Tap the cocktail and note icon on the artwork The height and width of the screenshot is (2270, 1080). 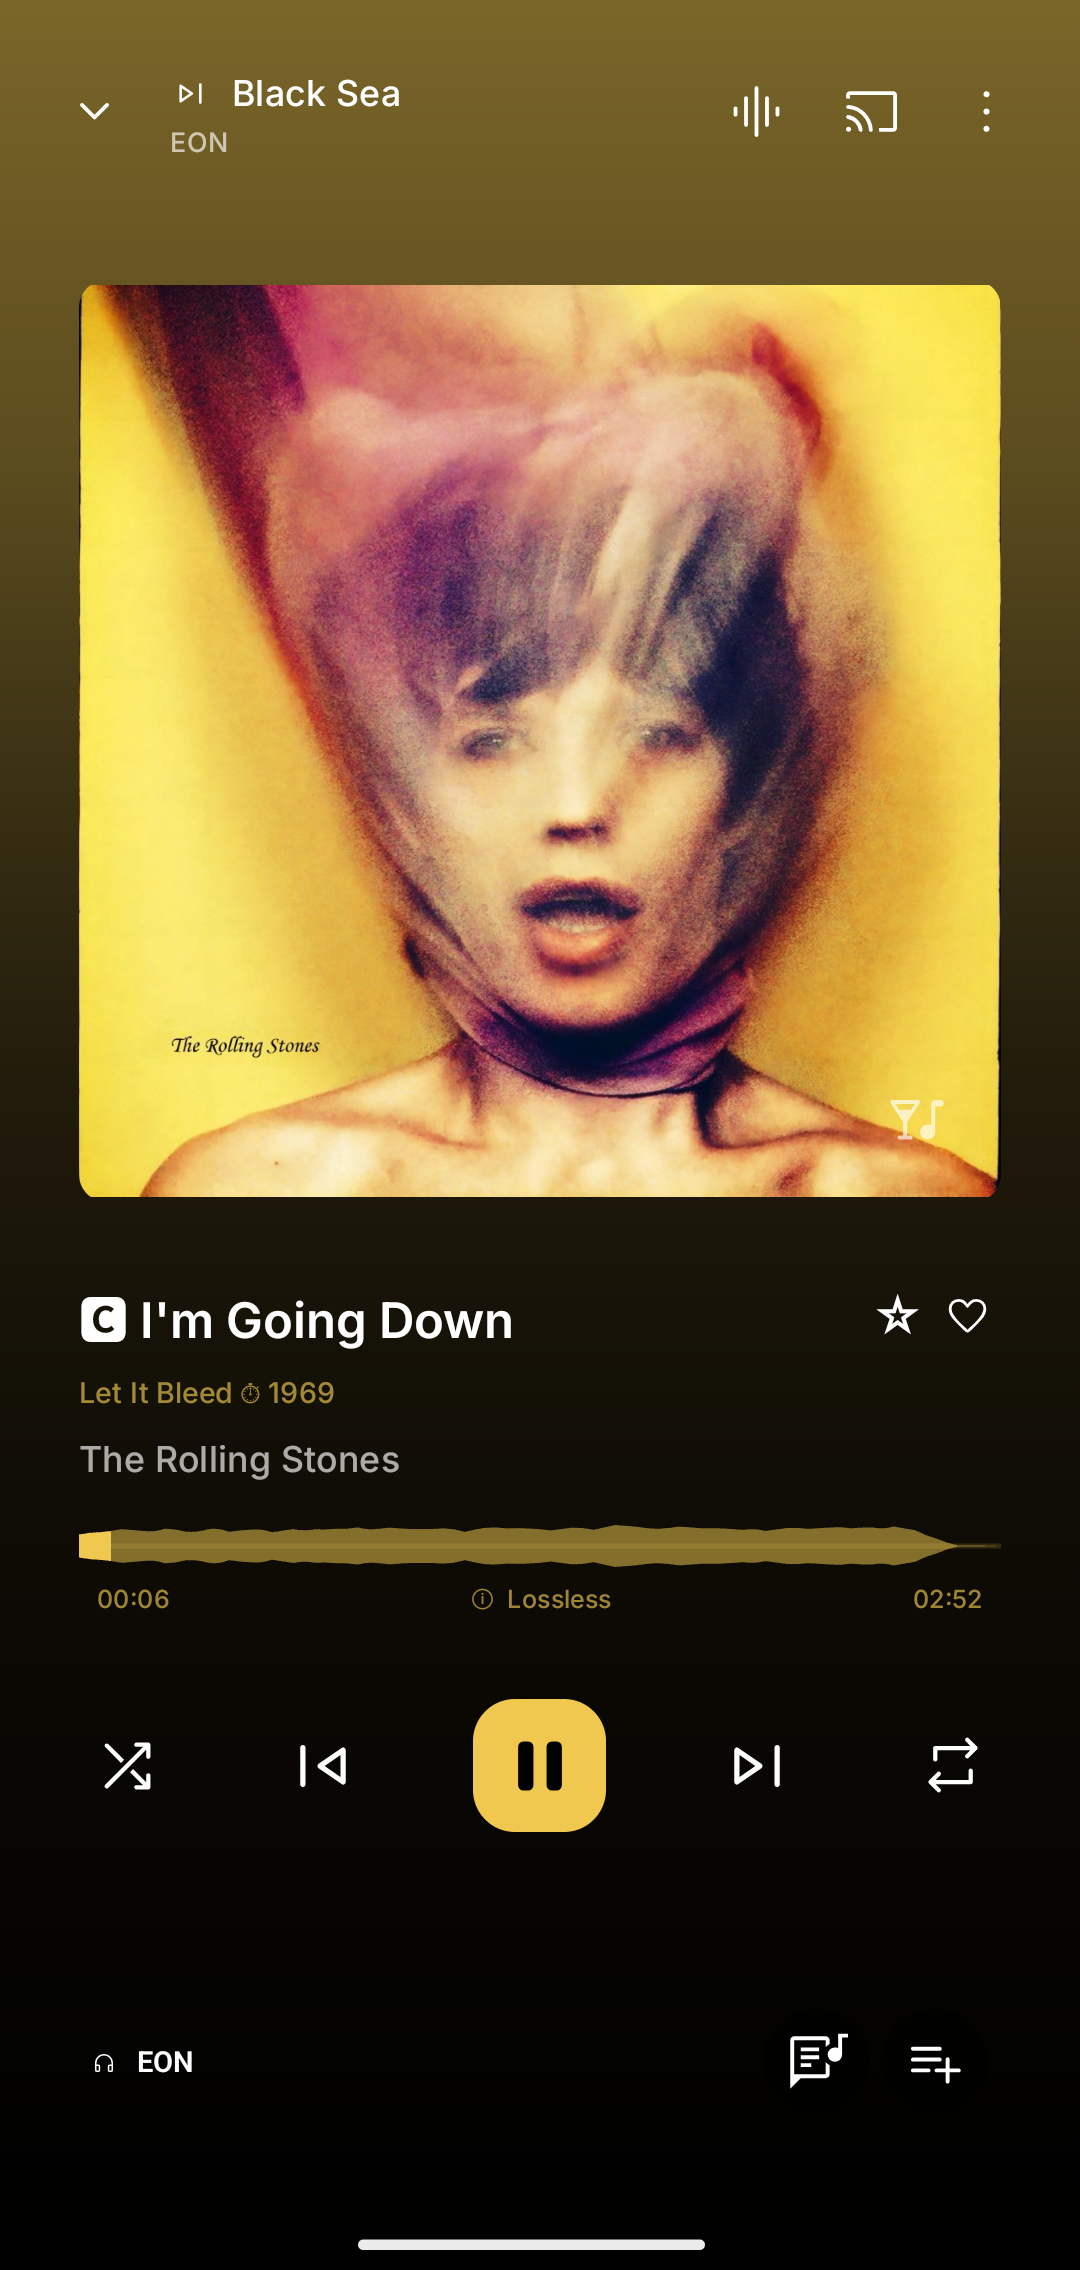917,1120
